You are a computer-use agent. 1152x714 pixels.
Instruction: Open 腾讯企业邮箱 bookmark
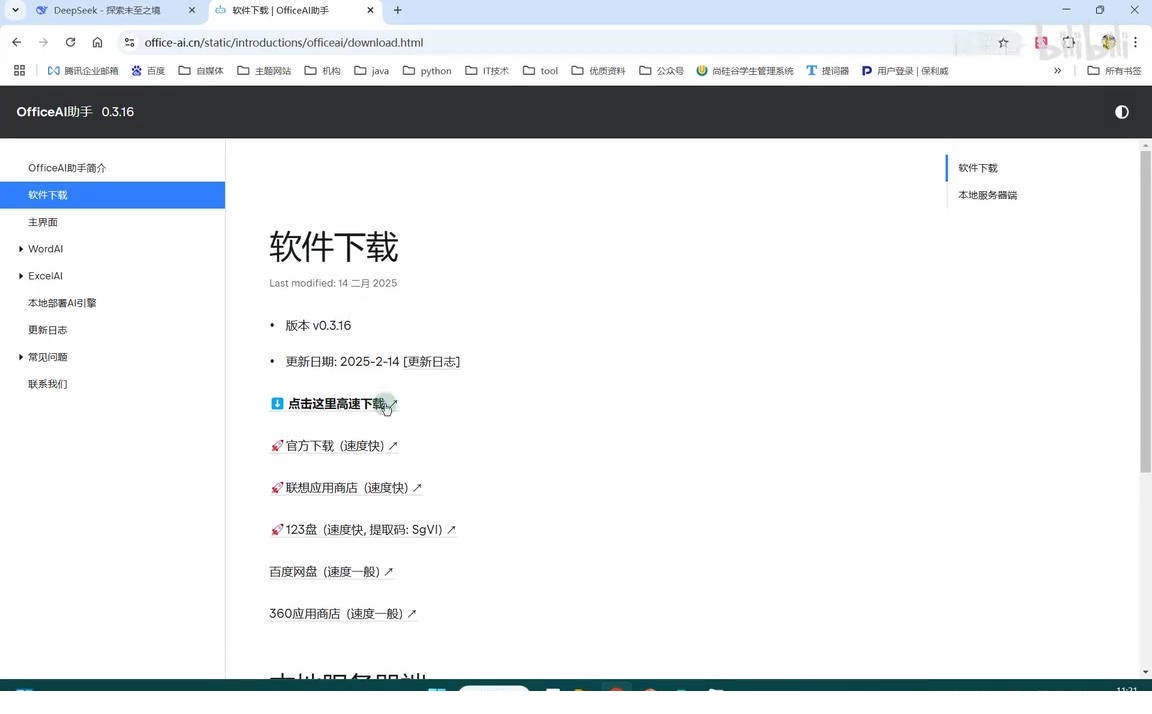(x=82, y=71)
